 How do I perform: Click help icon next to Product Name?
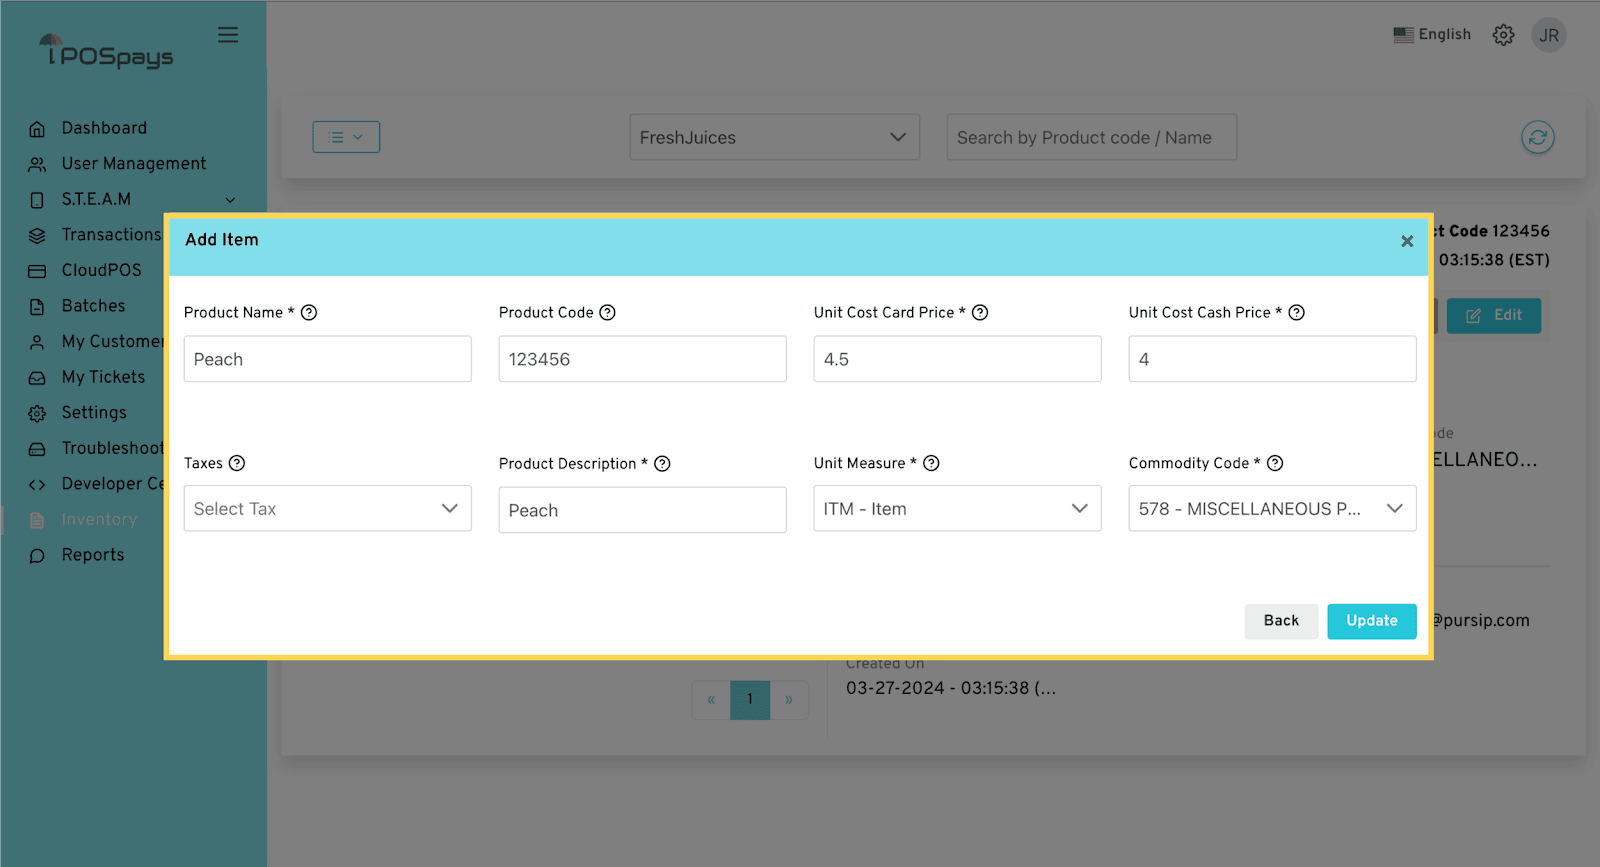(309, 313)
